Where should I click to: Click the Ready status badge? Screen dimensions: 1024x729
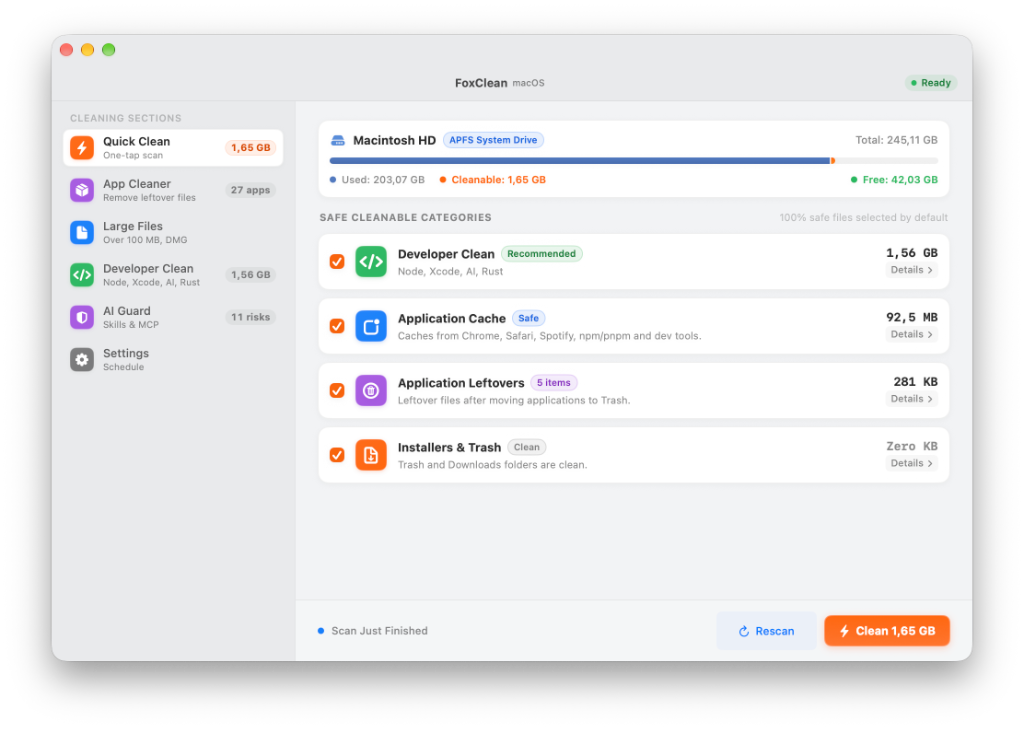[x=931, y=83]
